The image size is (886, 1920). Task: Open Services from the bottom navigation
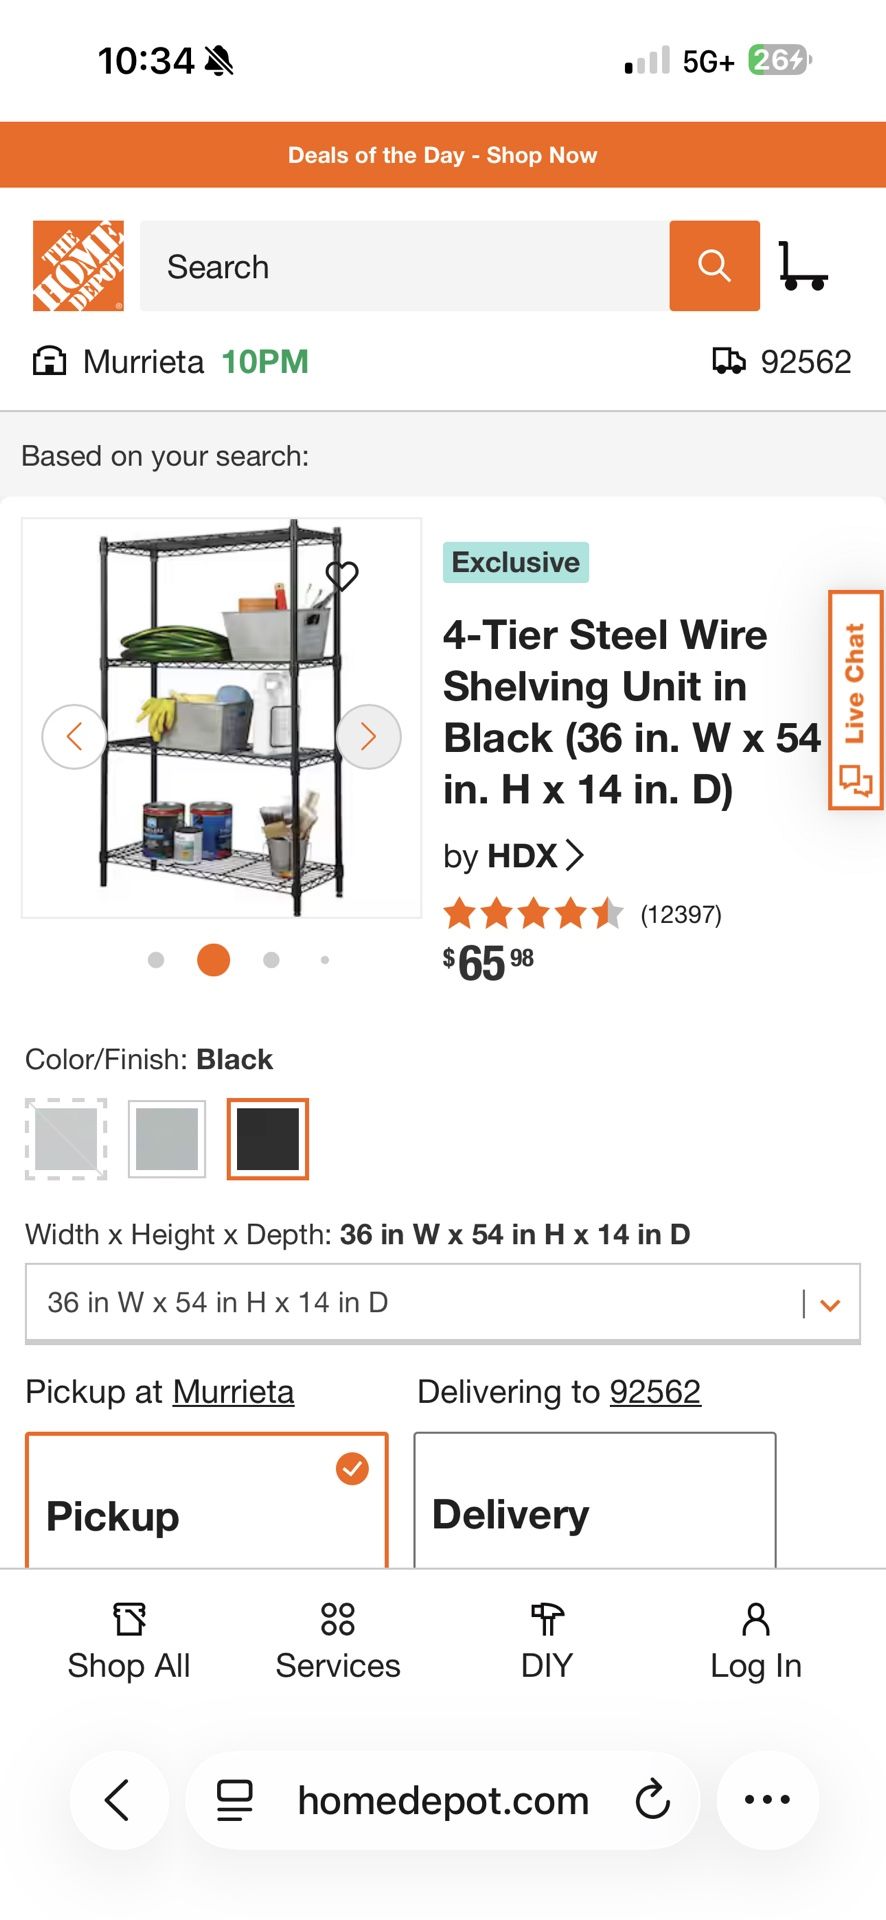(337, 1640)
